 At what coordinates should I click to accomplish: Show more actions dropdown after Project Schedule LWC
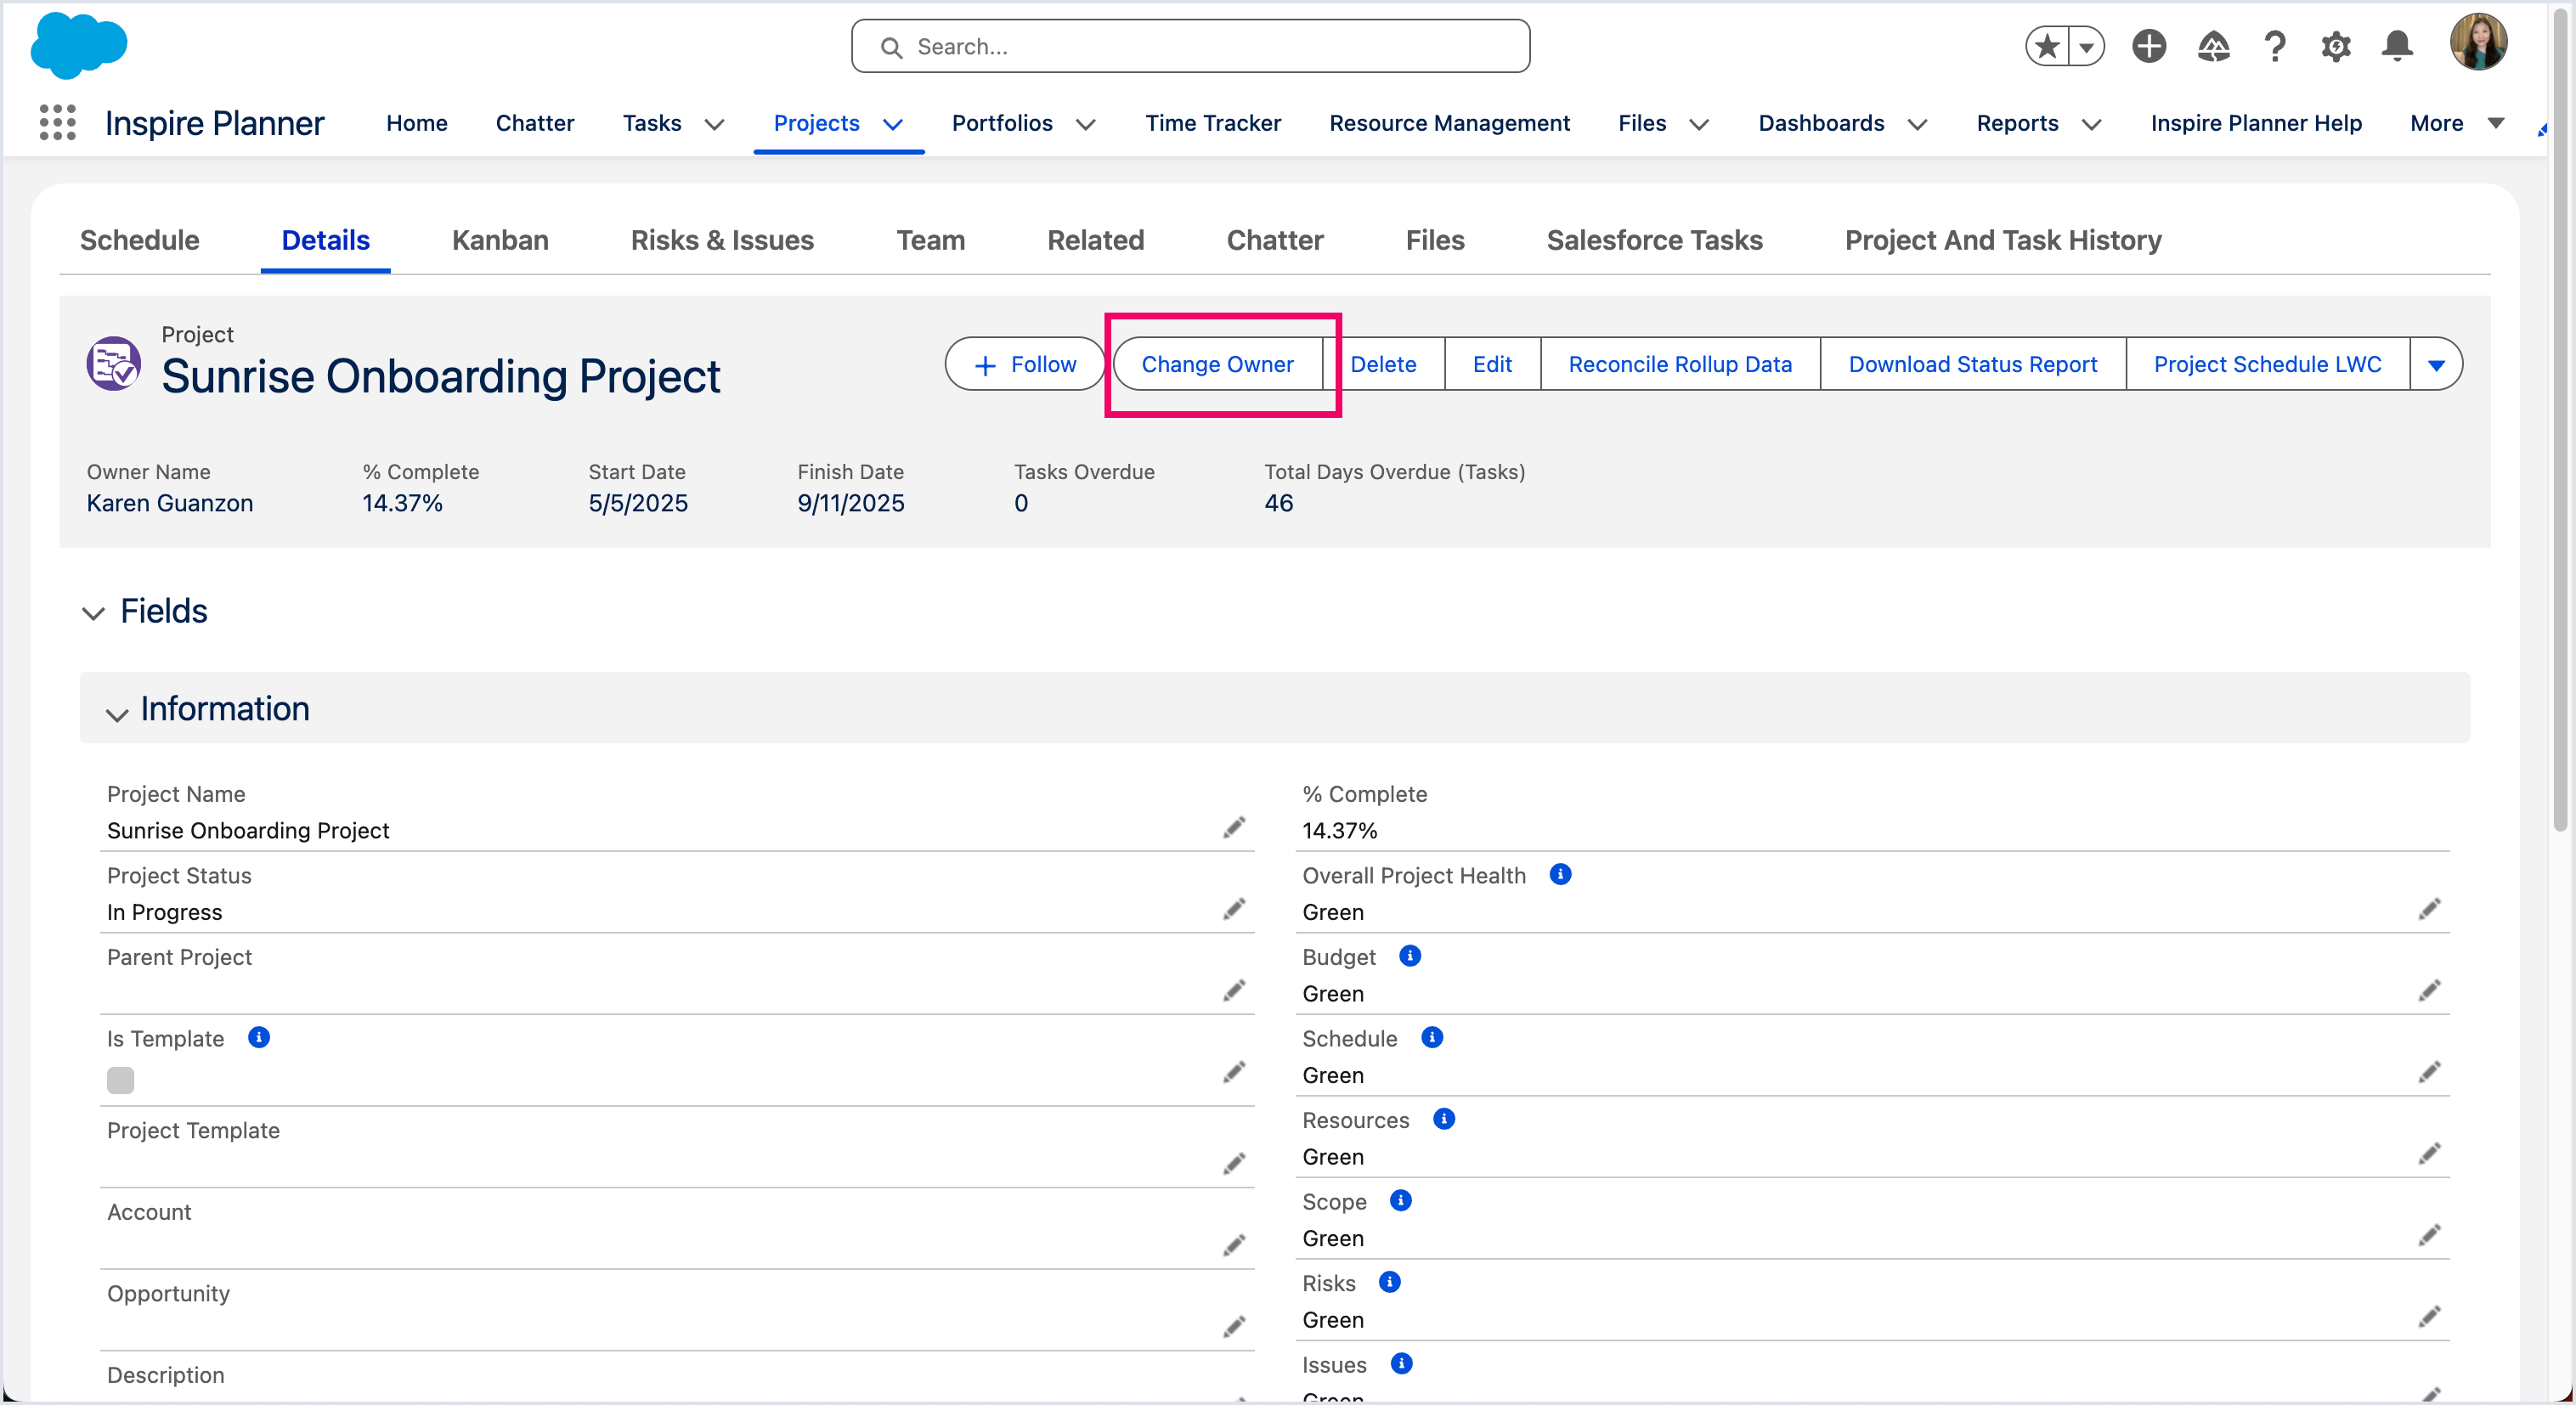point(2436,365)
